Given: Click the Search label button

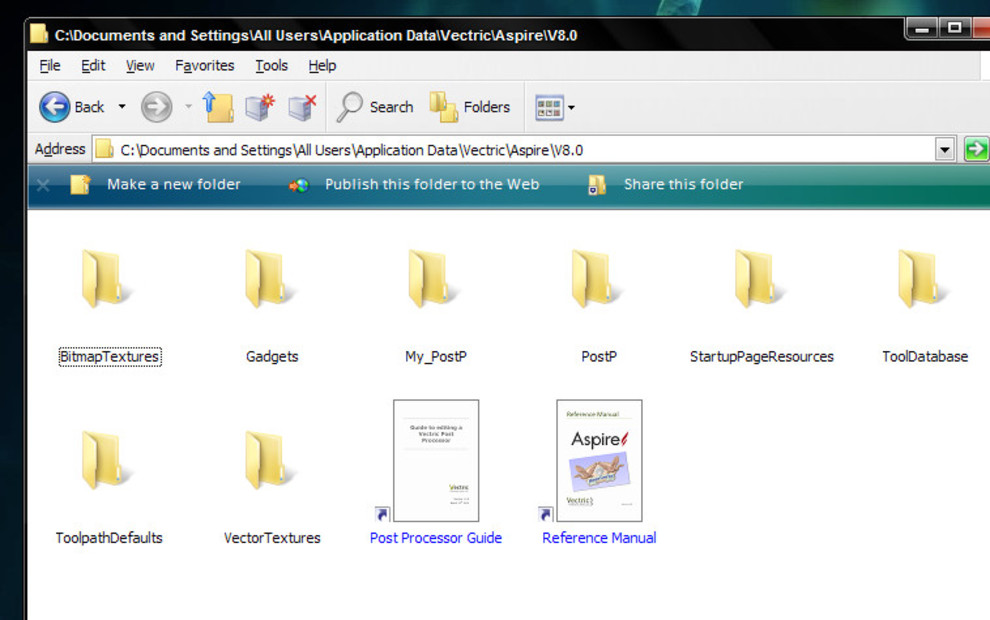Looking at the screenshot, I should pyautogui.click(x=391, y=107).
